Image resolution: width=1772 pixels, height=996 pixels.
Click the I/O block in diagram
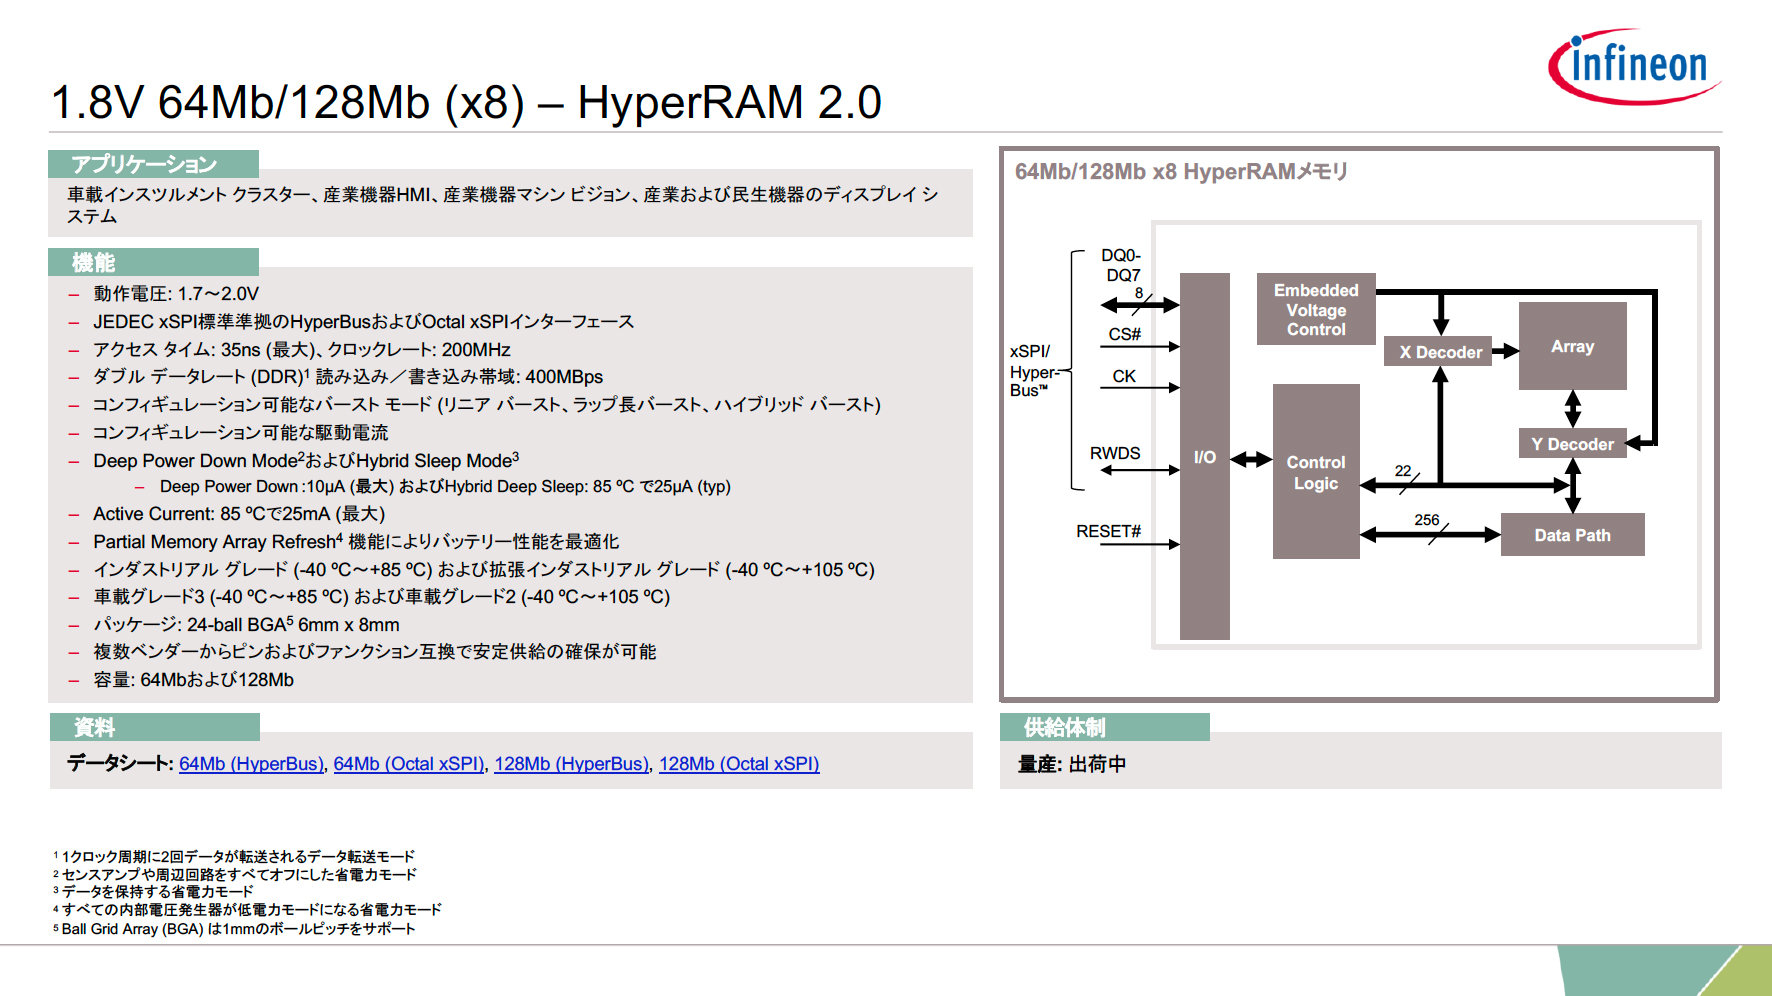tap(1205, 457)
